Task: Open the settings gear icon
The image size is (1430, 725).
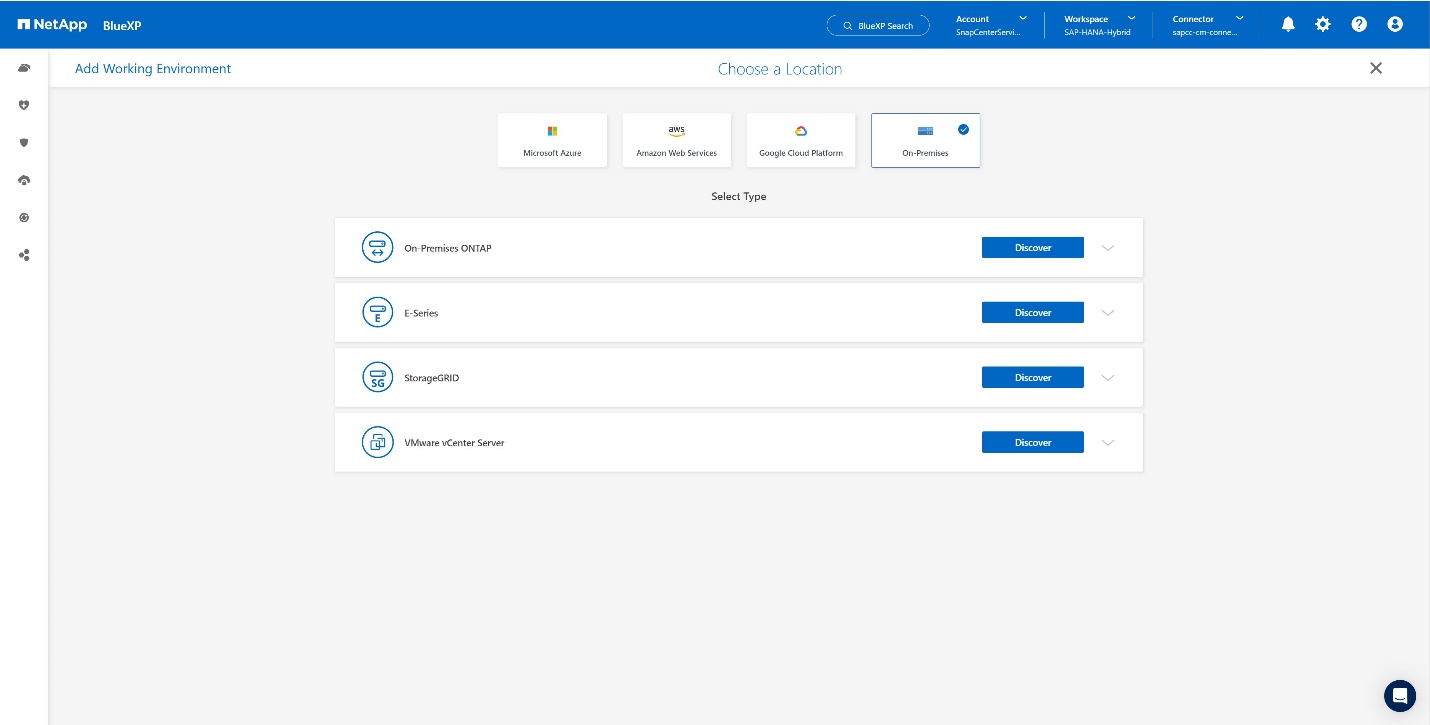Action: click(1323, 24)
